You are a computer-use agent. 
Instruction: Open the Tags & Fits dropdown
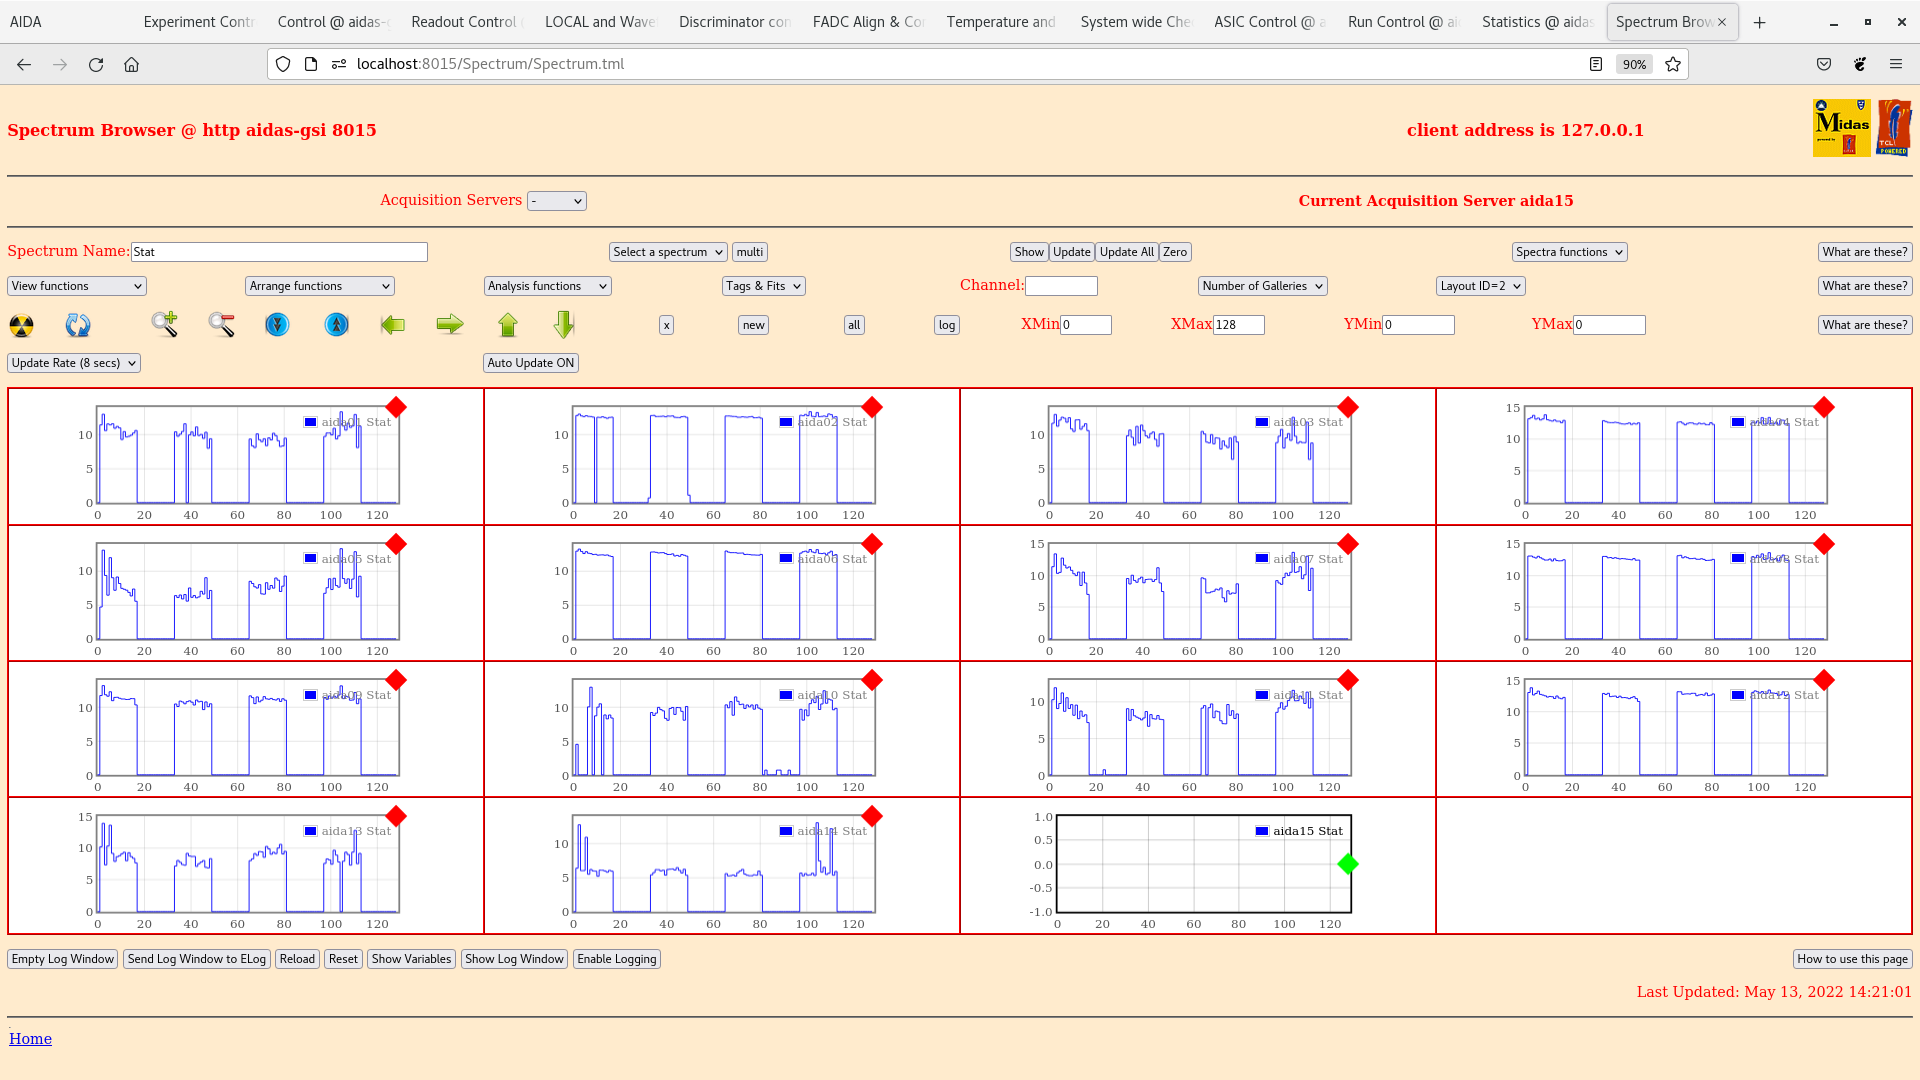(764, 286)
